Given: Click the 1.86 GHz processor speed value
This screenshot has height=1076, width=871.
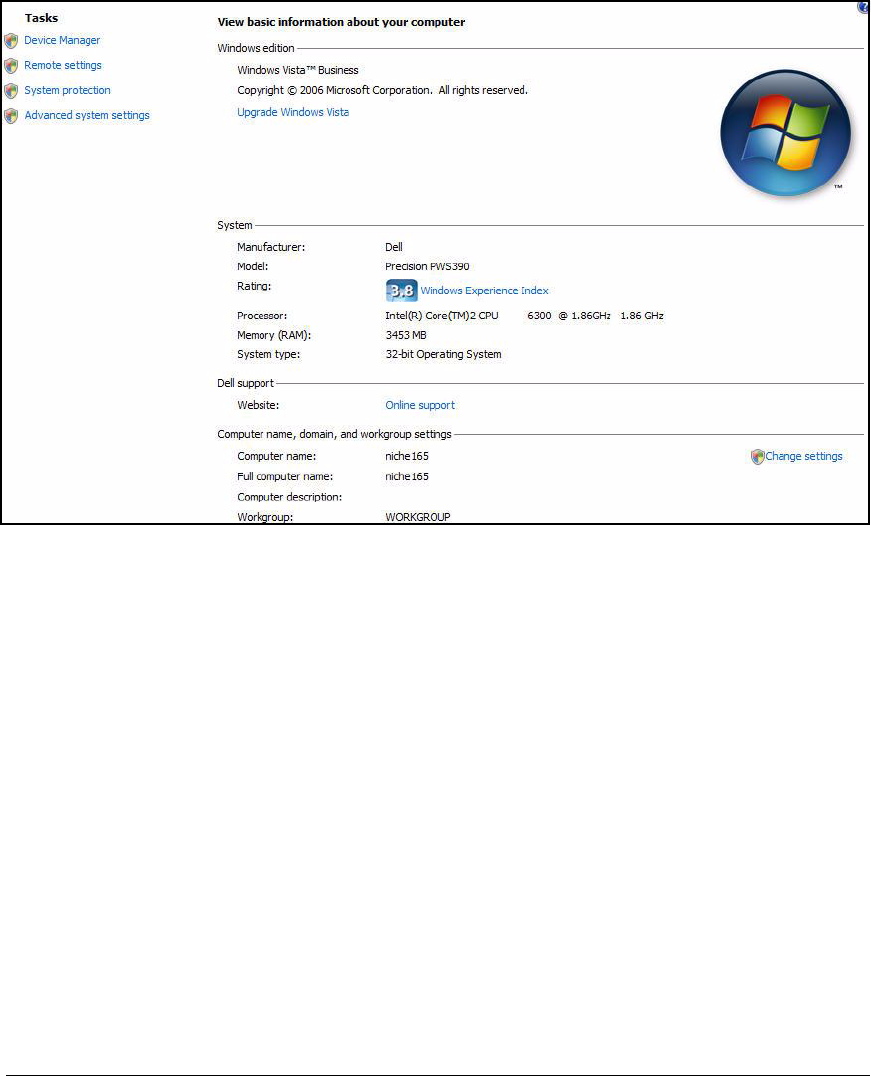Looking at the screenshot, I should (642, 316).
